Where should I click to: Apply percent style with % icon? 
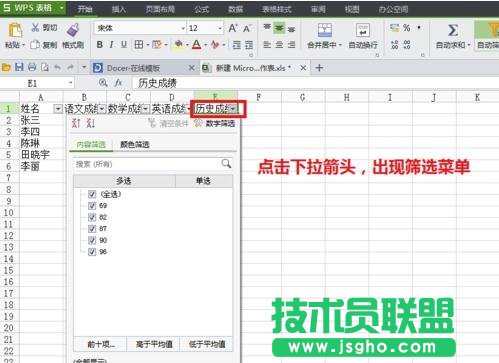pyautogui.click(x=406, y=28)
